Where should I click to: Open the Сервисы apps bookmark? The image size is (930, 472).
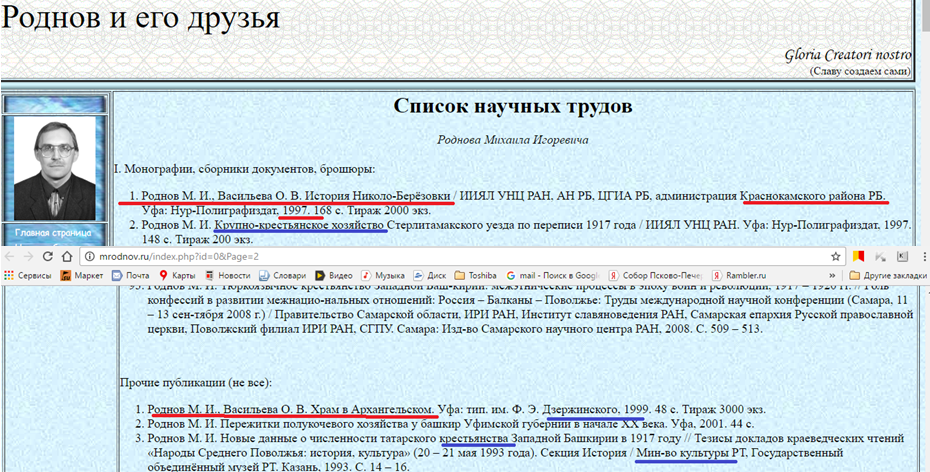coord(27,276)
